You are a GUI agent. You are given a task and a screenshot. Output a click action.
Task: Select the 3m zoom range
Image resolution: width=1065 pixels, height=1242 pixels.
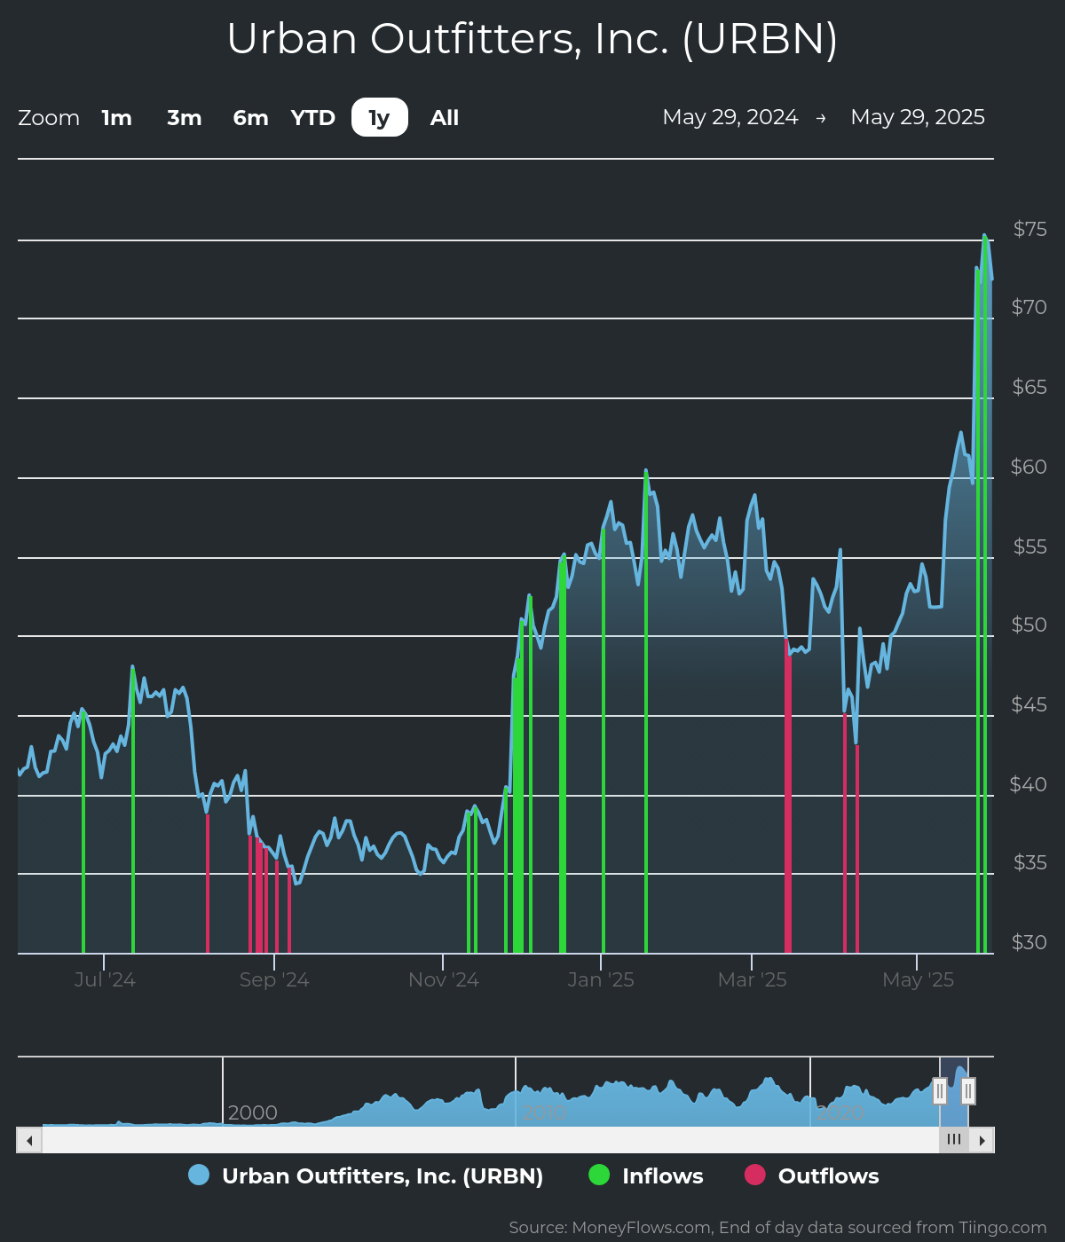(184, 118)
